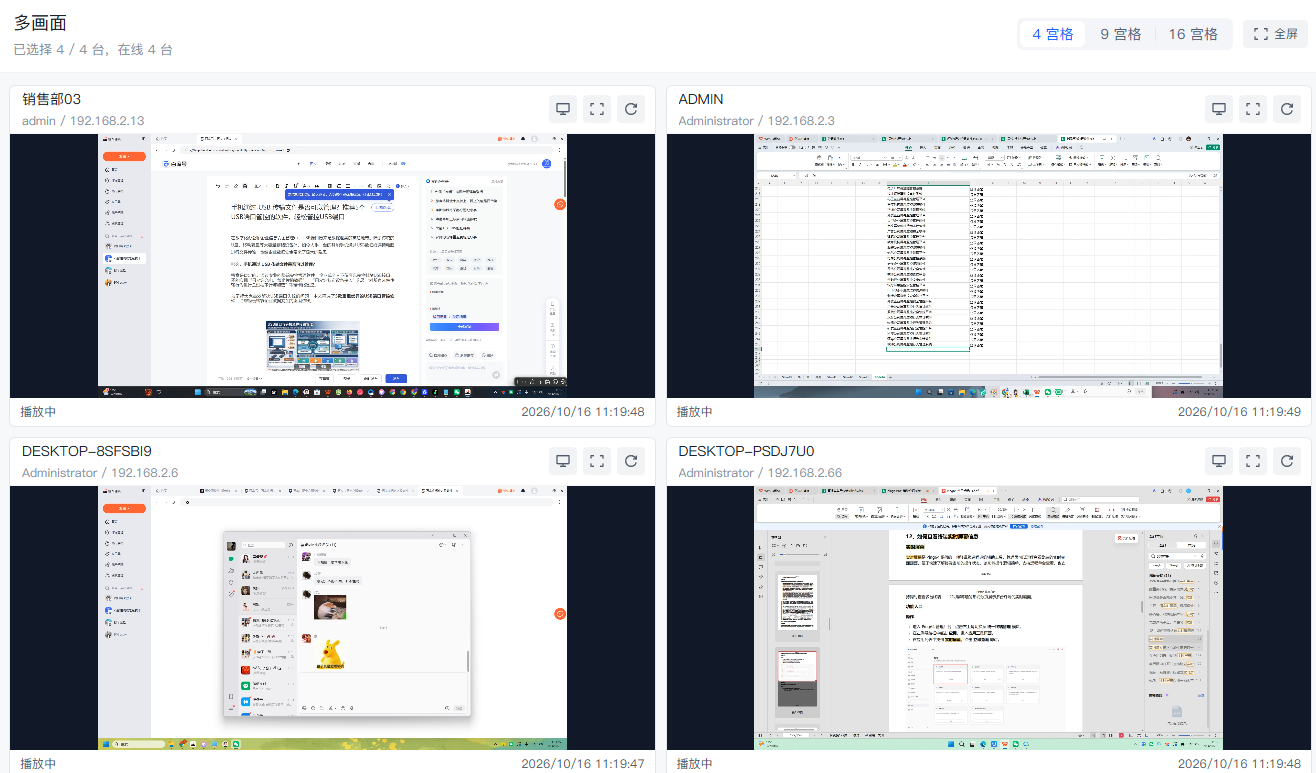The image size is (1316, 773).
Task: Select the 播放中 status under DESKTOP-PSDJ7U0
Action: tap(695, 764)
